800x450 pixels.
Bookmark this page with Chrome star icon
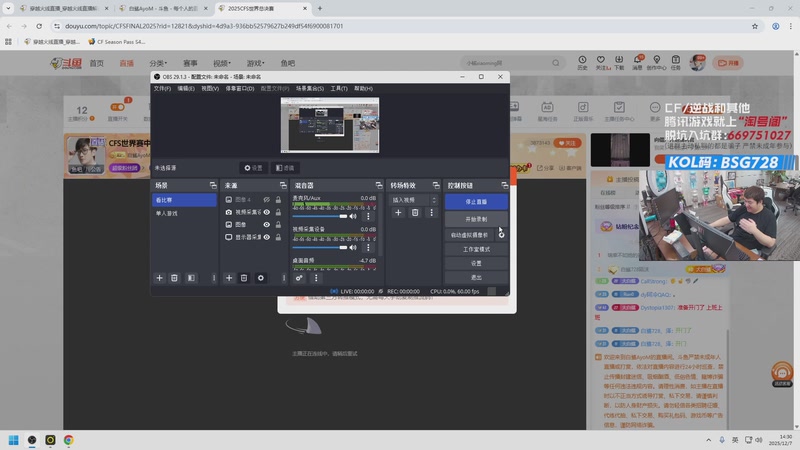[x=755, y=26]
